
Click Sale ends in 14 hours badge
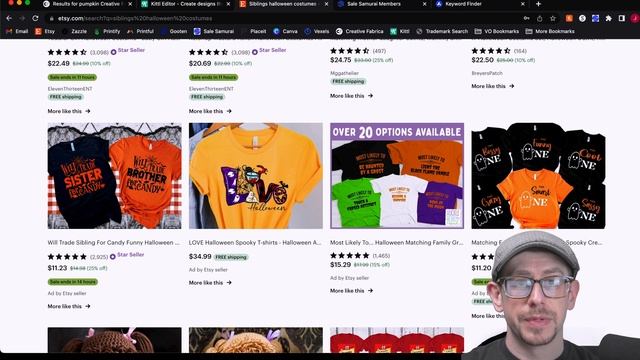[72, 282]
